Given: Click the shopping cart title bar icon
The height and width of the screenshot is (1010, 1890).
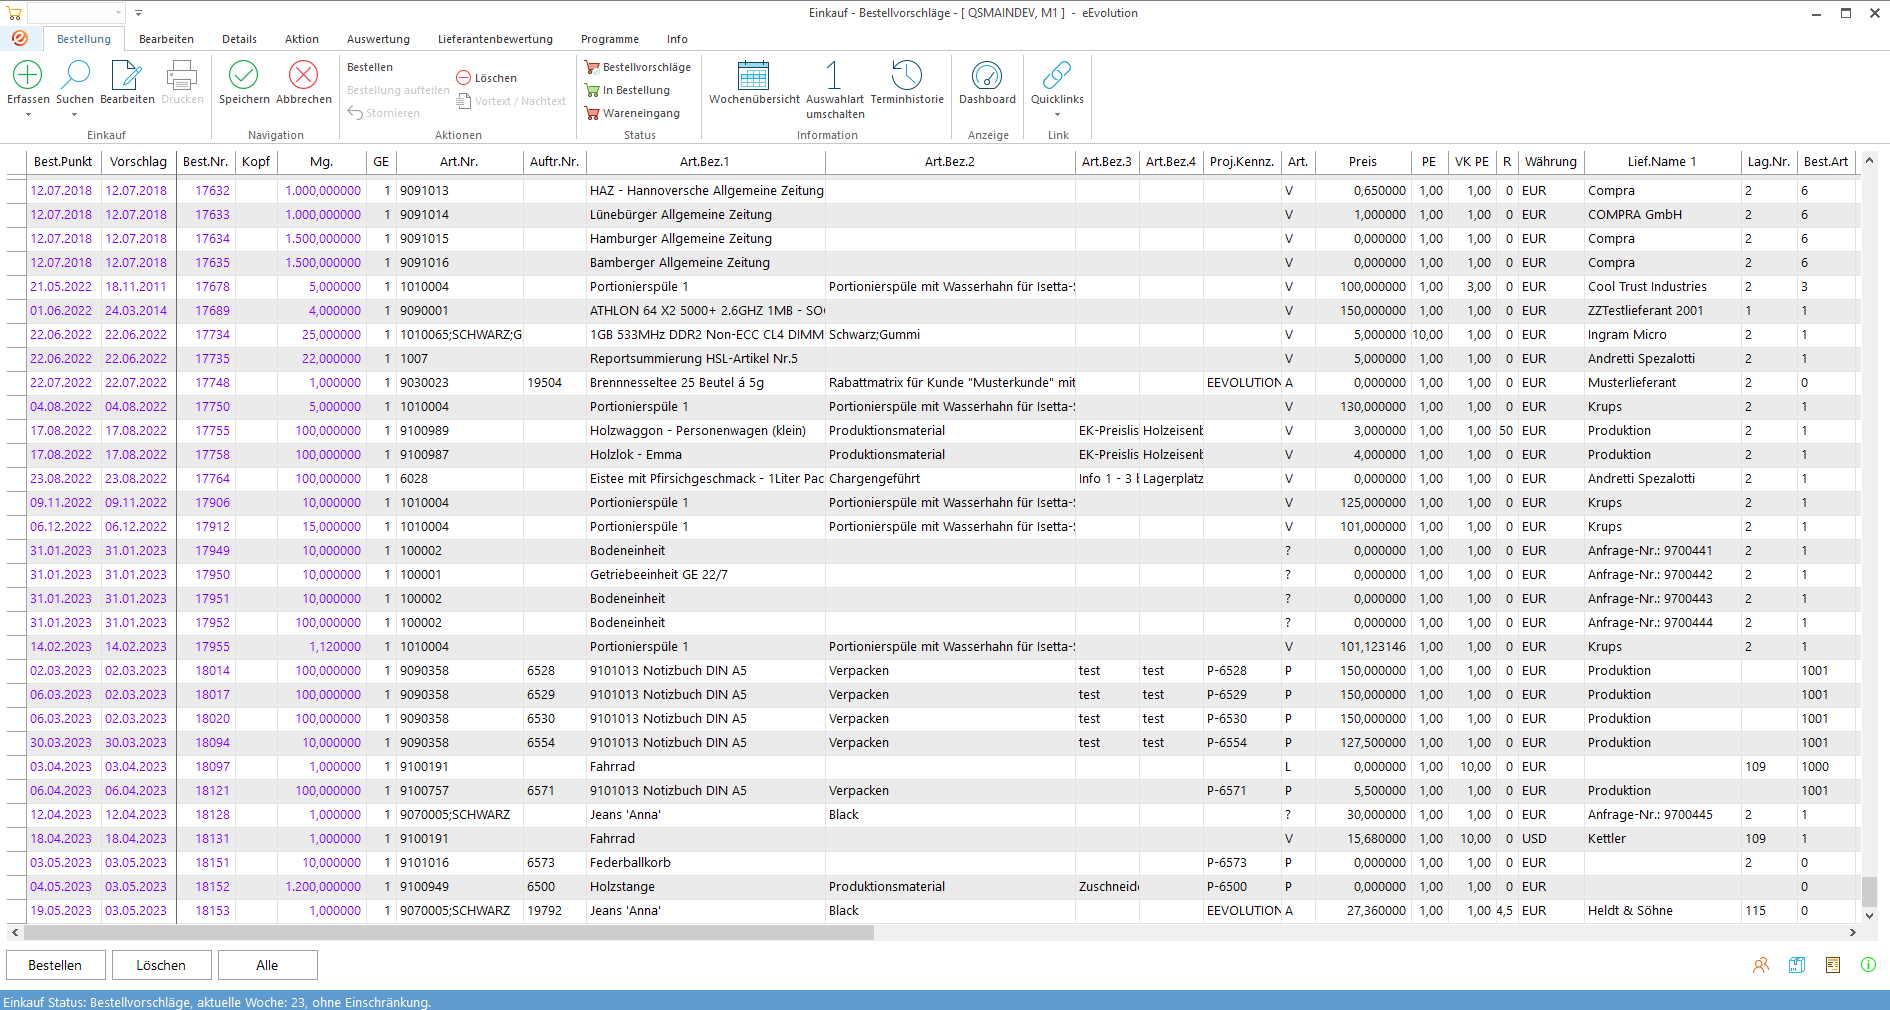Looking at the screenshot, I should 14,13.
